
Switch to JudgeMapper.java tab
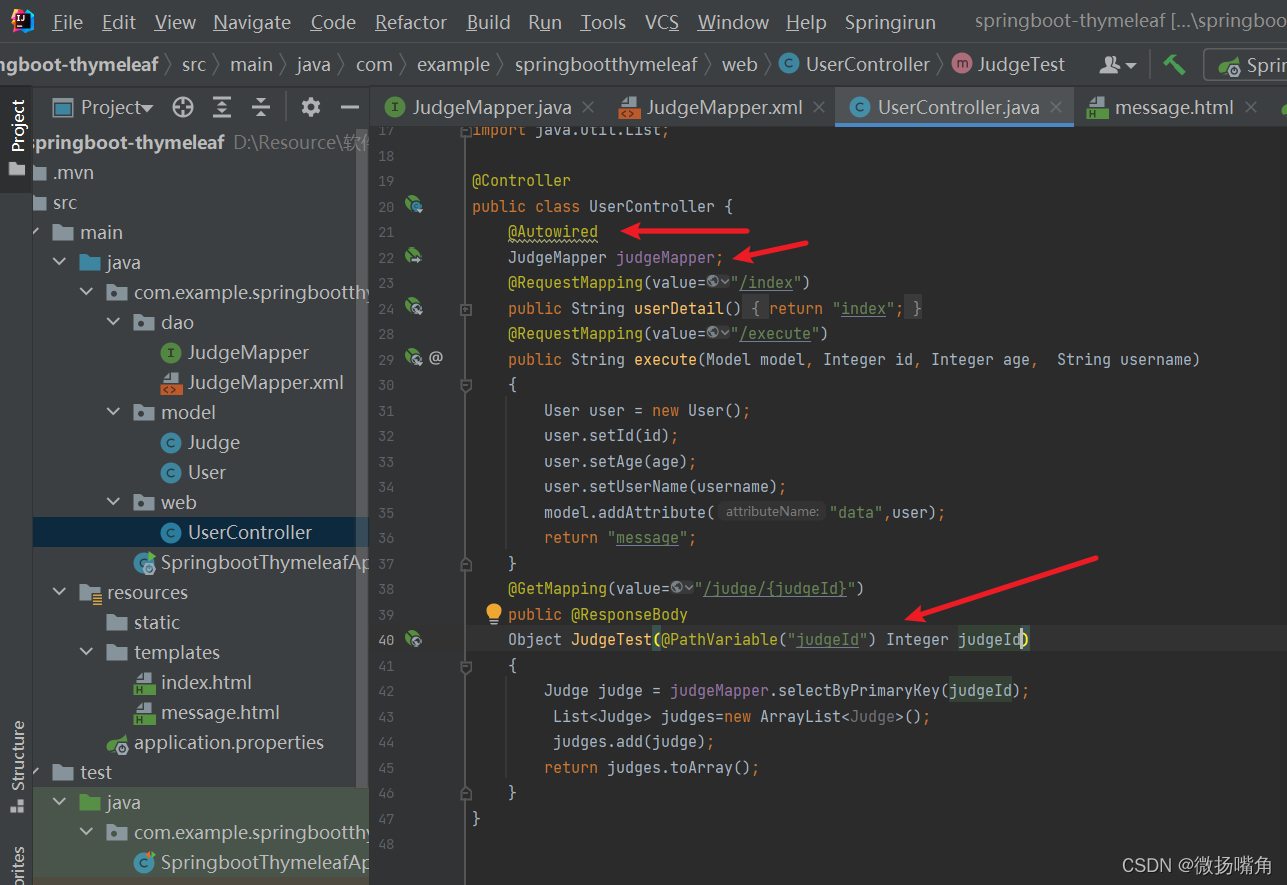[x=480, y=107]
